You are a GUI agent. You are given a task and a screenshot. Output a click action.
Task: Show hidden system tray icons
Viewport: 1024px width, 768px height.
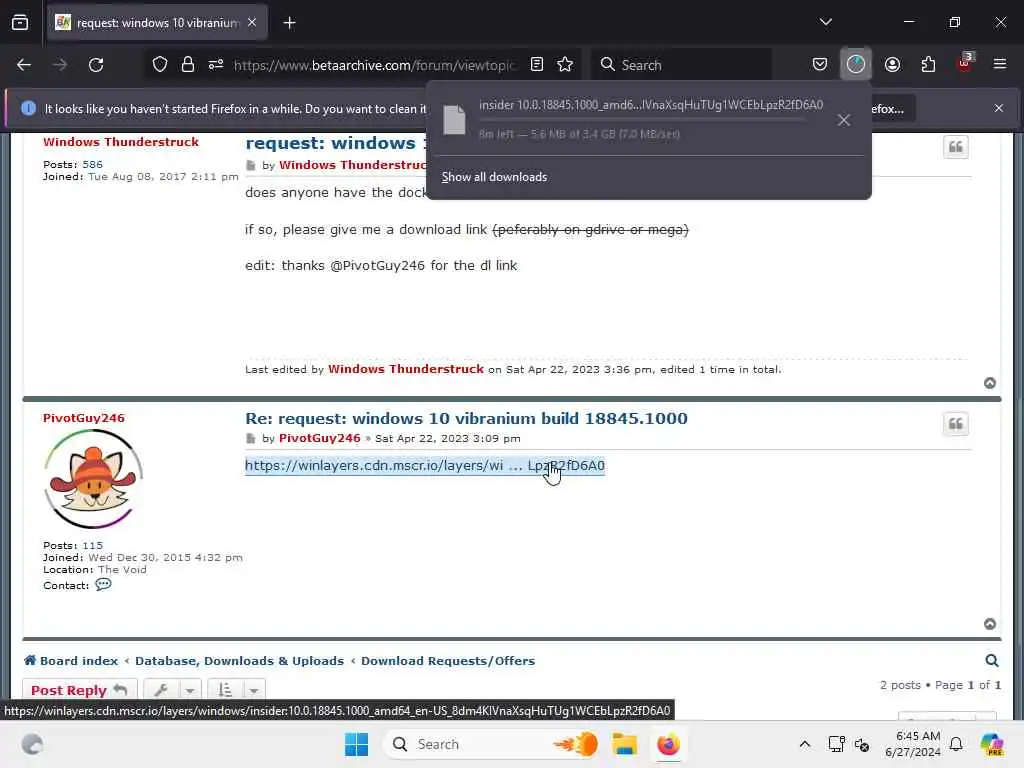[x=805, y=744]
